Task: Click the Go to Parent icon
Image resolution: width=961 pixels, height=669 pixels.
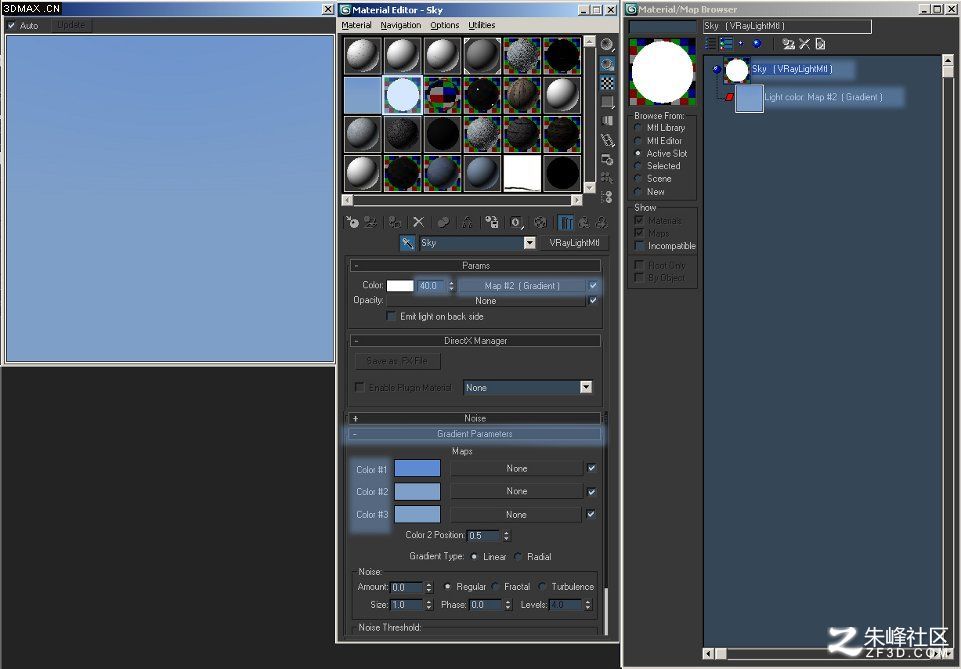Action: [x=584, y=222]
